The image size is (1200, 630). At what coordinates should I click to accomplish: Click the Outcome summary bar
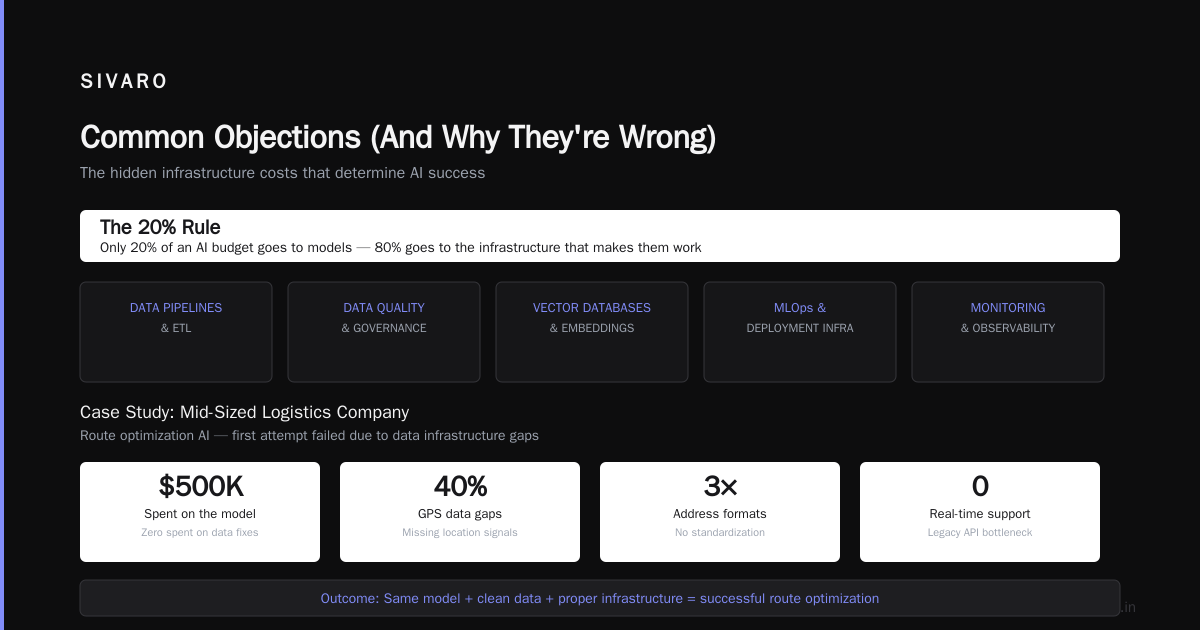coord(600,598)
